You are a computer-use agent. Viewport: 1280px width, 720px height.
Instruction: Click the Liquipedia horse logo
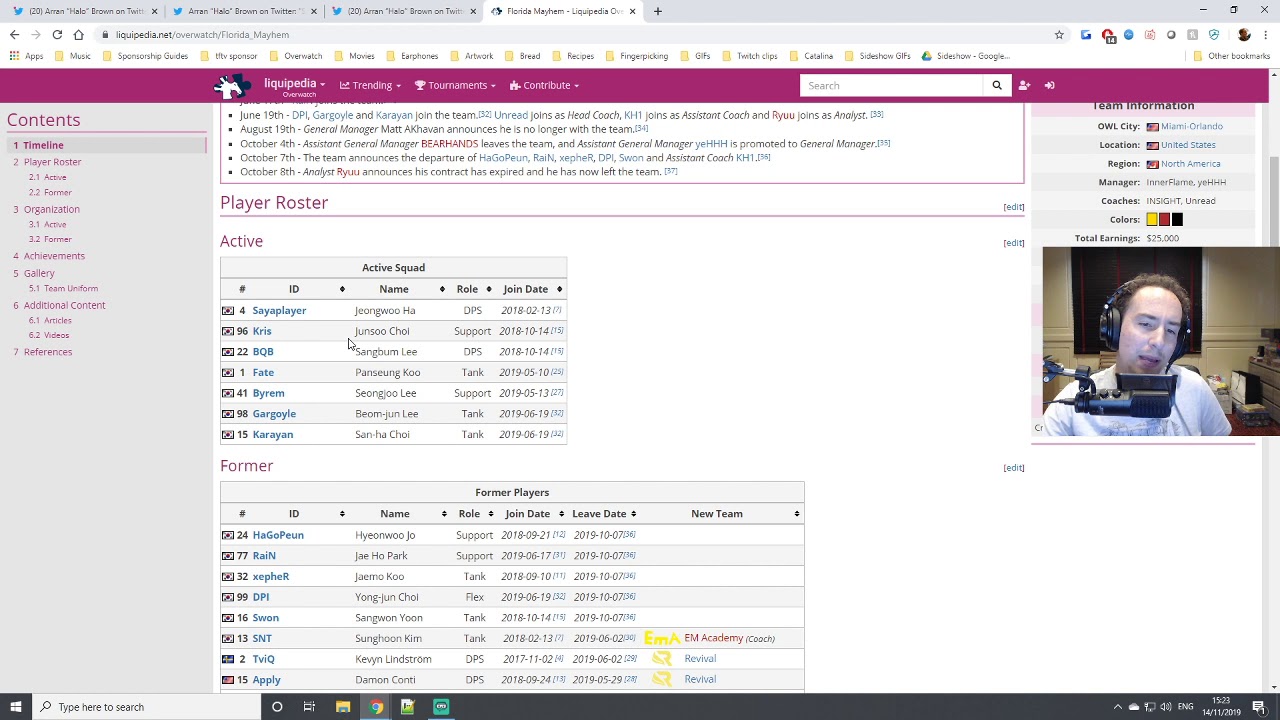pos(232,87)
